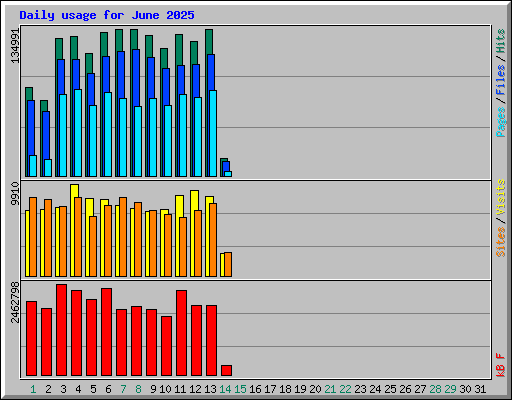
Task: Click day 24 on the x-axis
Action: coord(375,389)
